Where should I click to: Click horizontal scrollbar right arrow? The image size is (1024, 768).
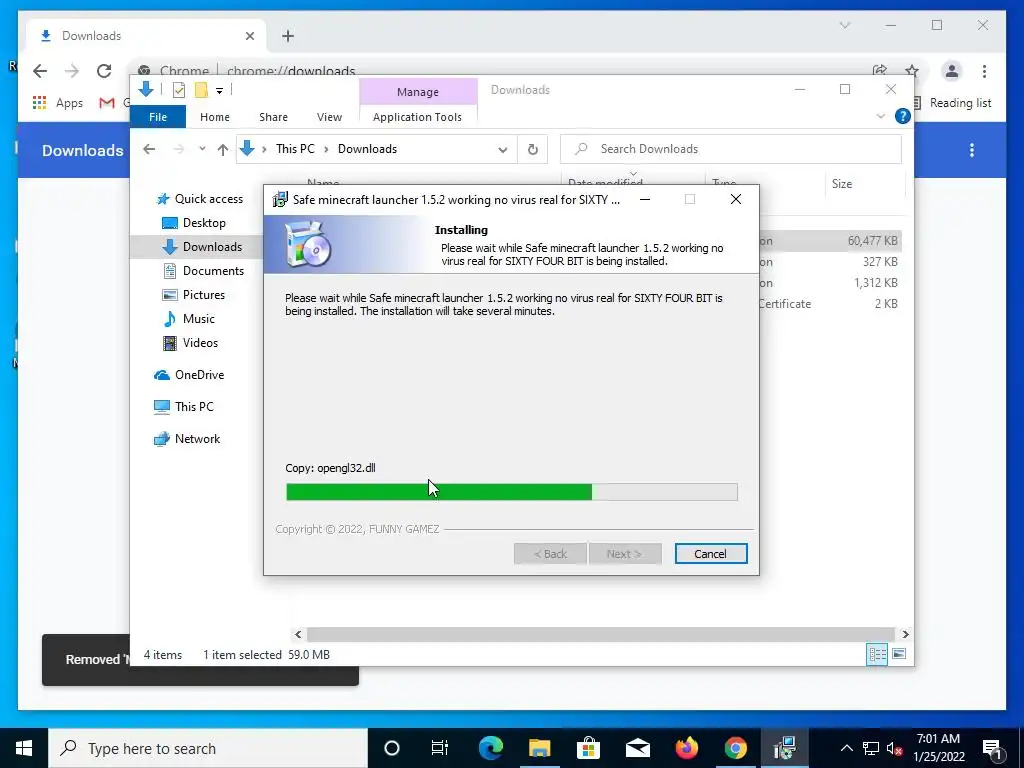tap(905, 634)
